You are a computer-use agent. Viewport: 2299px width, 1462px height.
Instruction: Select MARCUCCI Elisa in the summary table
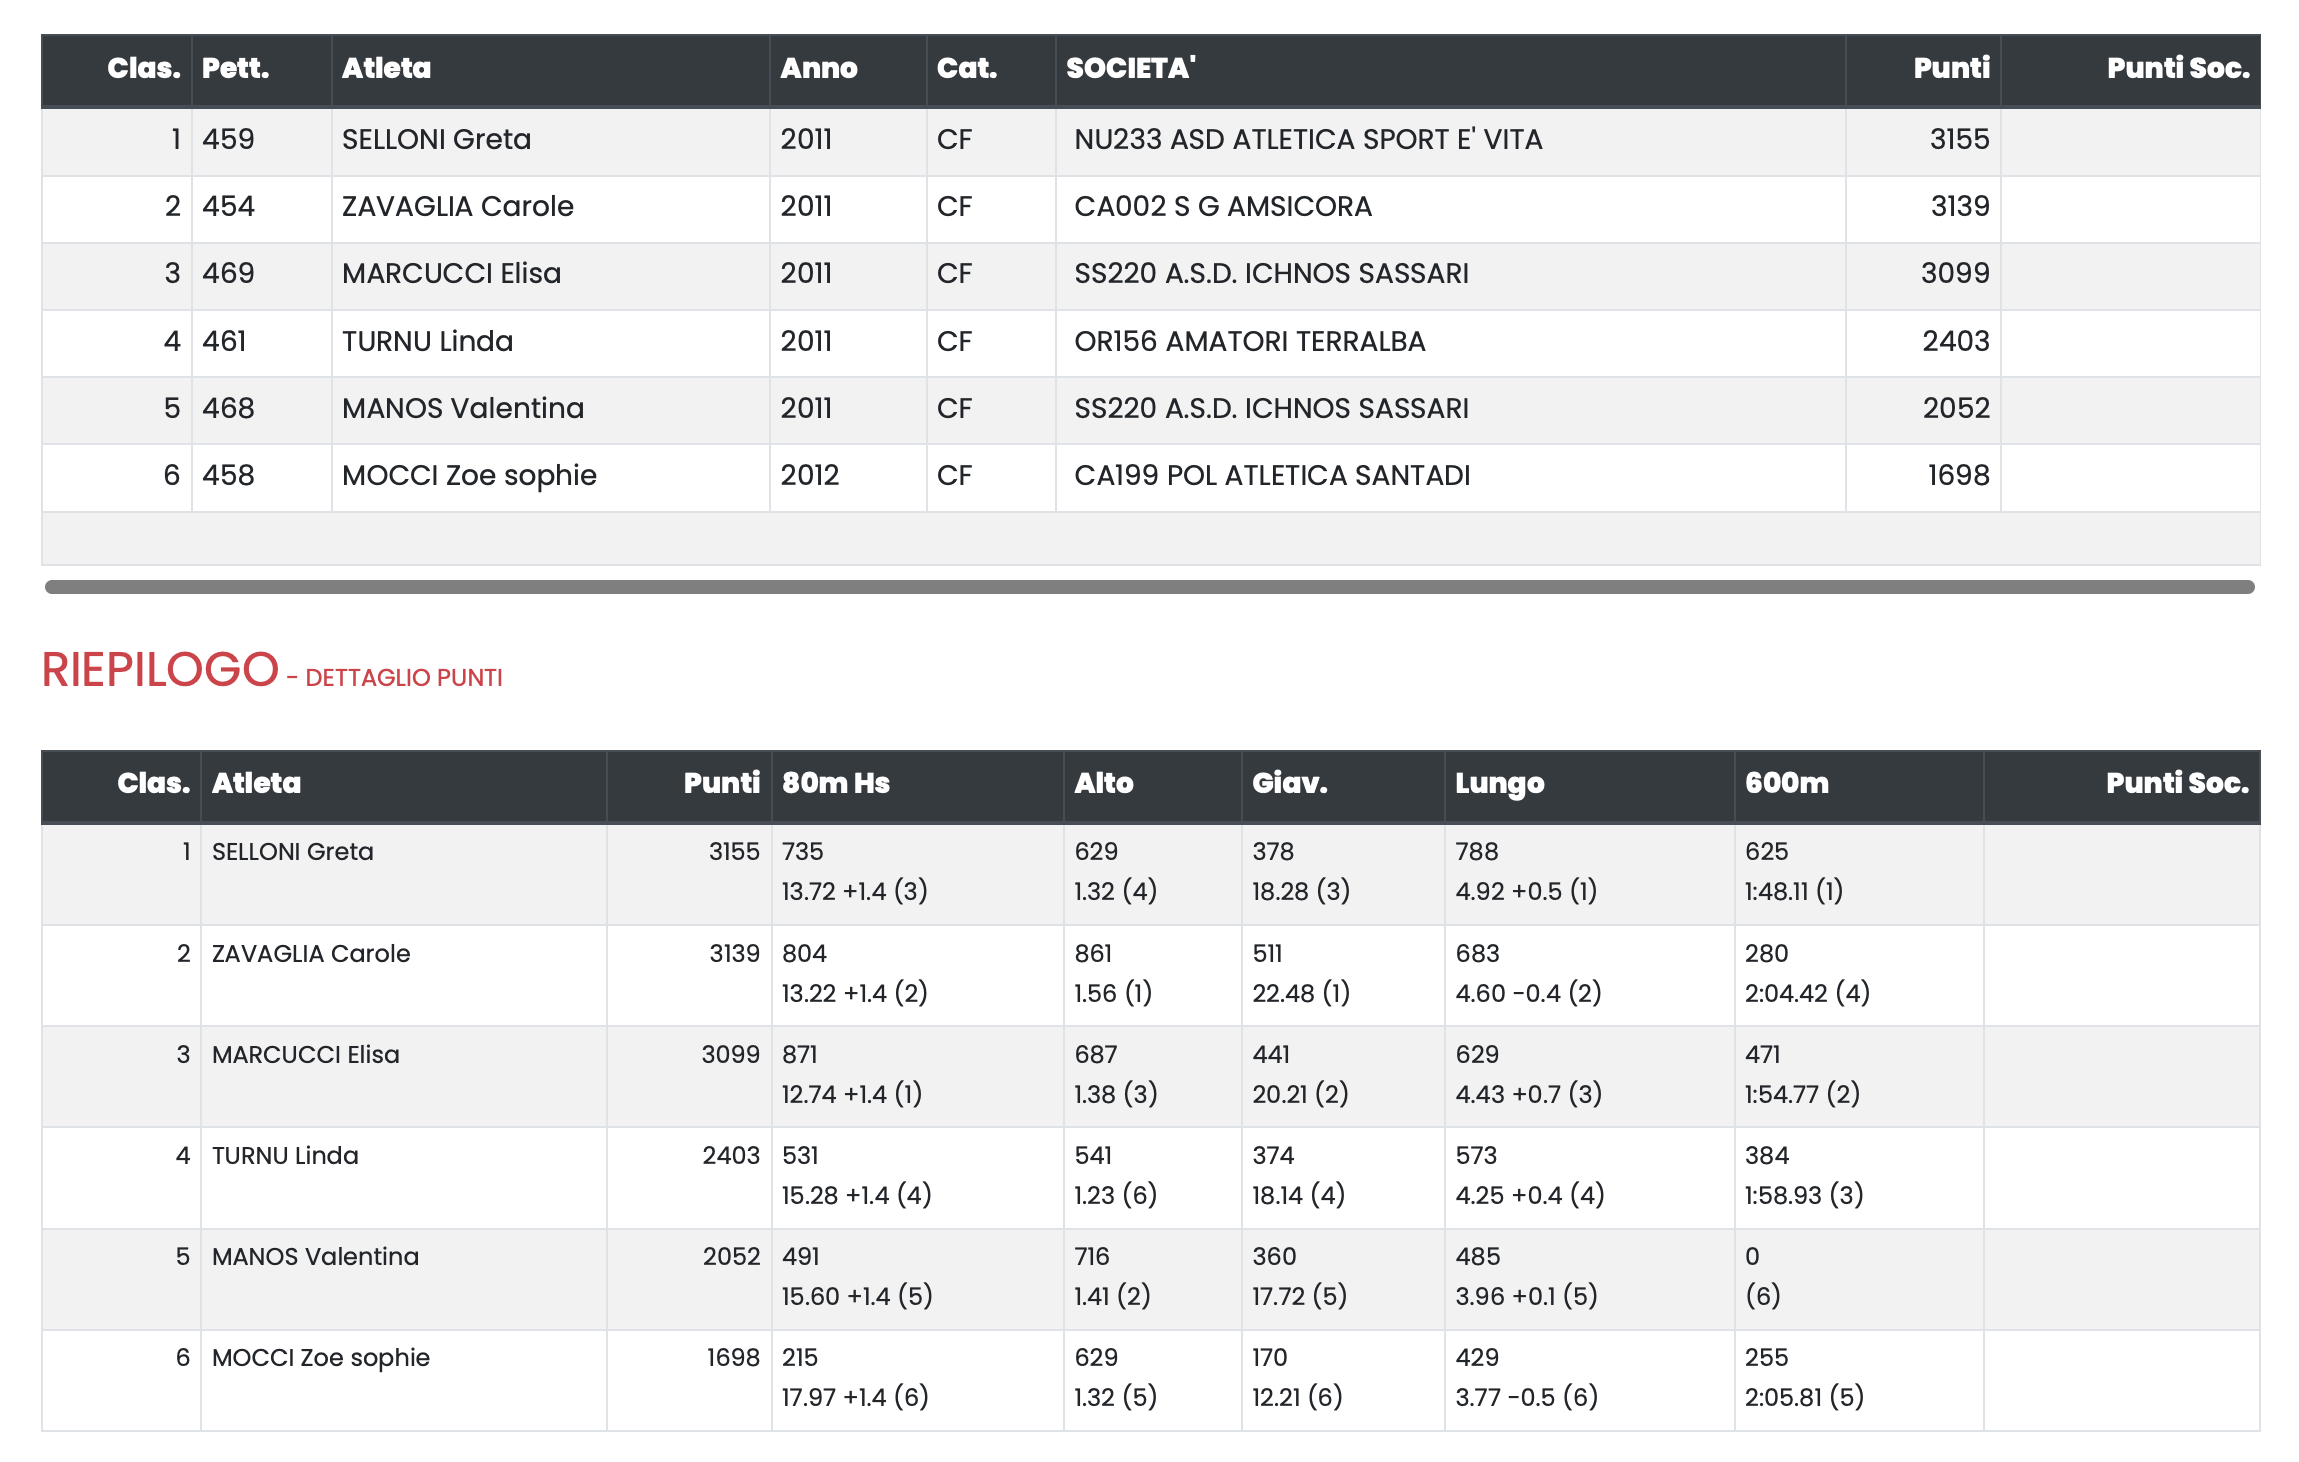pyautogui.click(x=306, y=1054)
